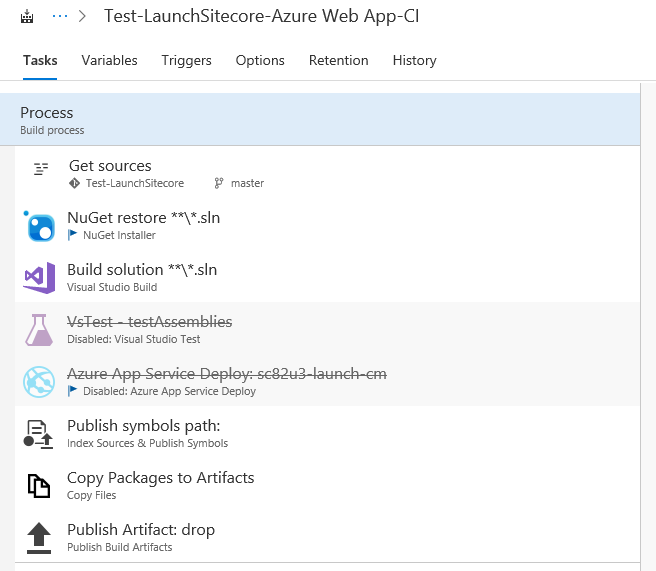Select the Get sources step
This screenshot has height=571, width=656.
327,173
